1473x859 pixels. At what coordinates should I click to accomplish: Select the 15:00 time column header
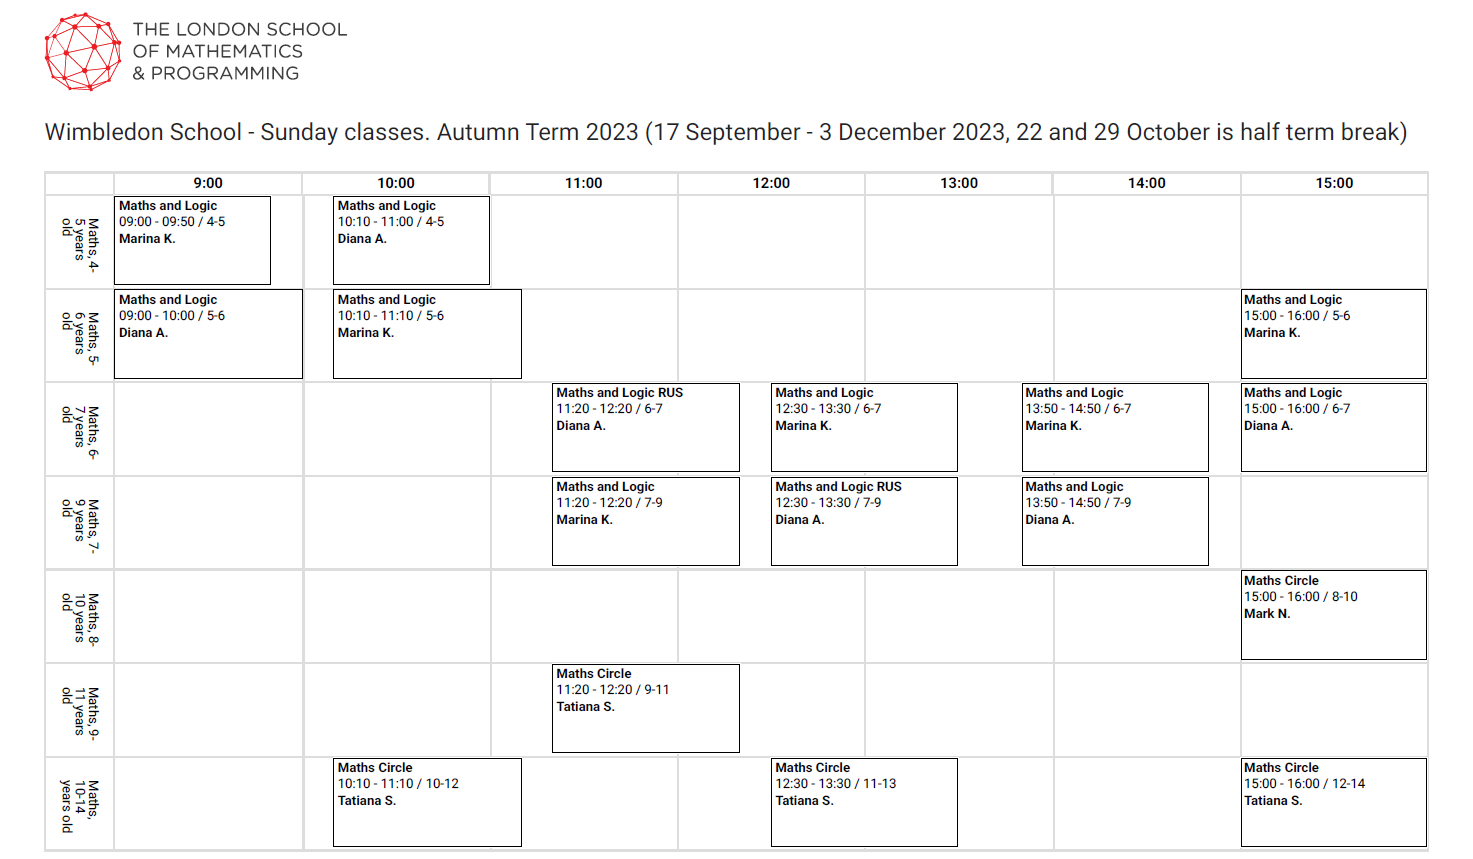(1334, 183)
